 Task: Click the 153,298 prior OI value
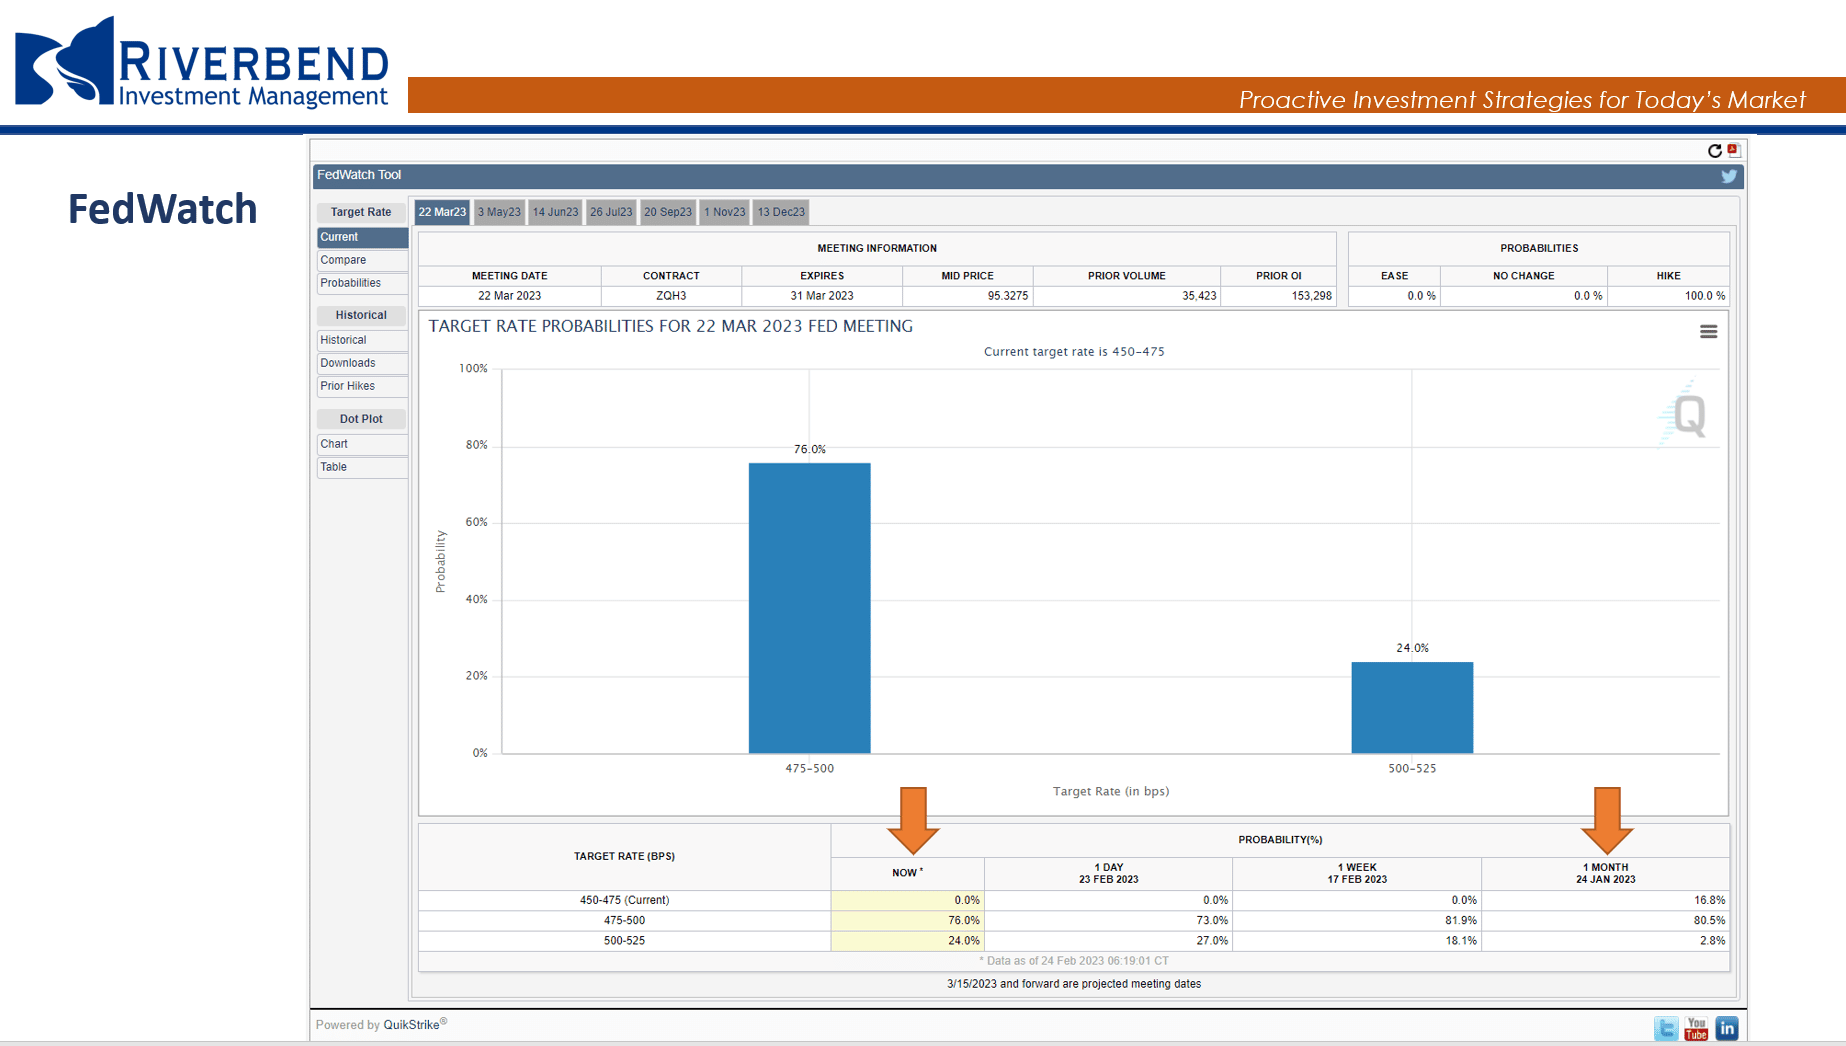tap(1311, 296)
